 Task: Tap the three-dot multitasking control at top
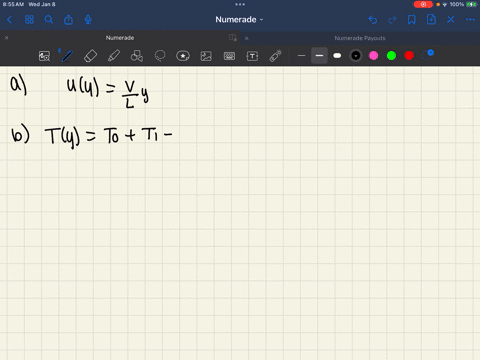coord(240,4)
